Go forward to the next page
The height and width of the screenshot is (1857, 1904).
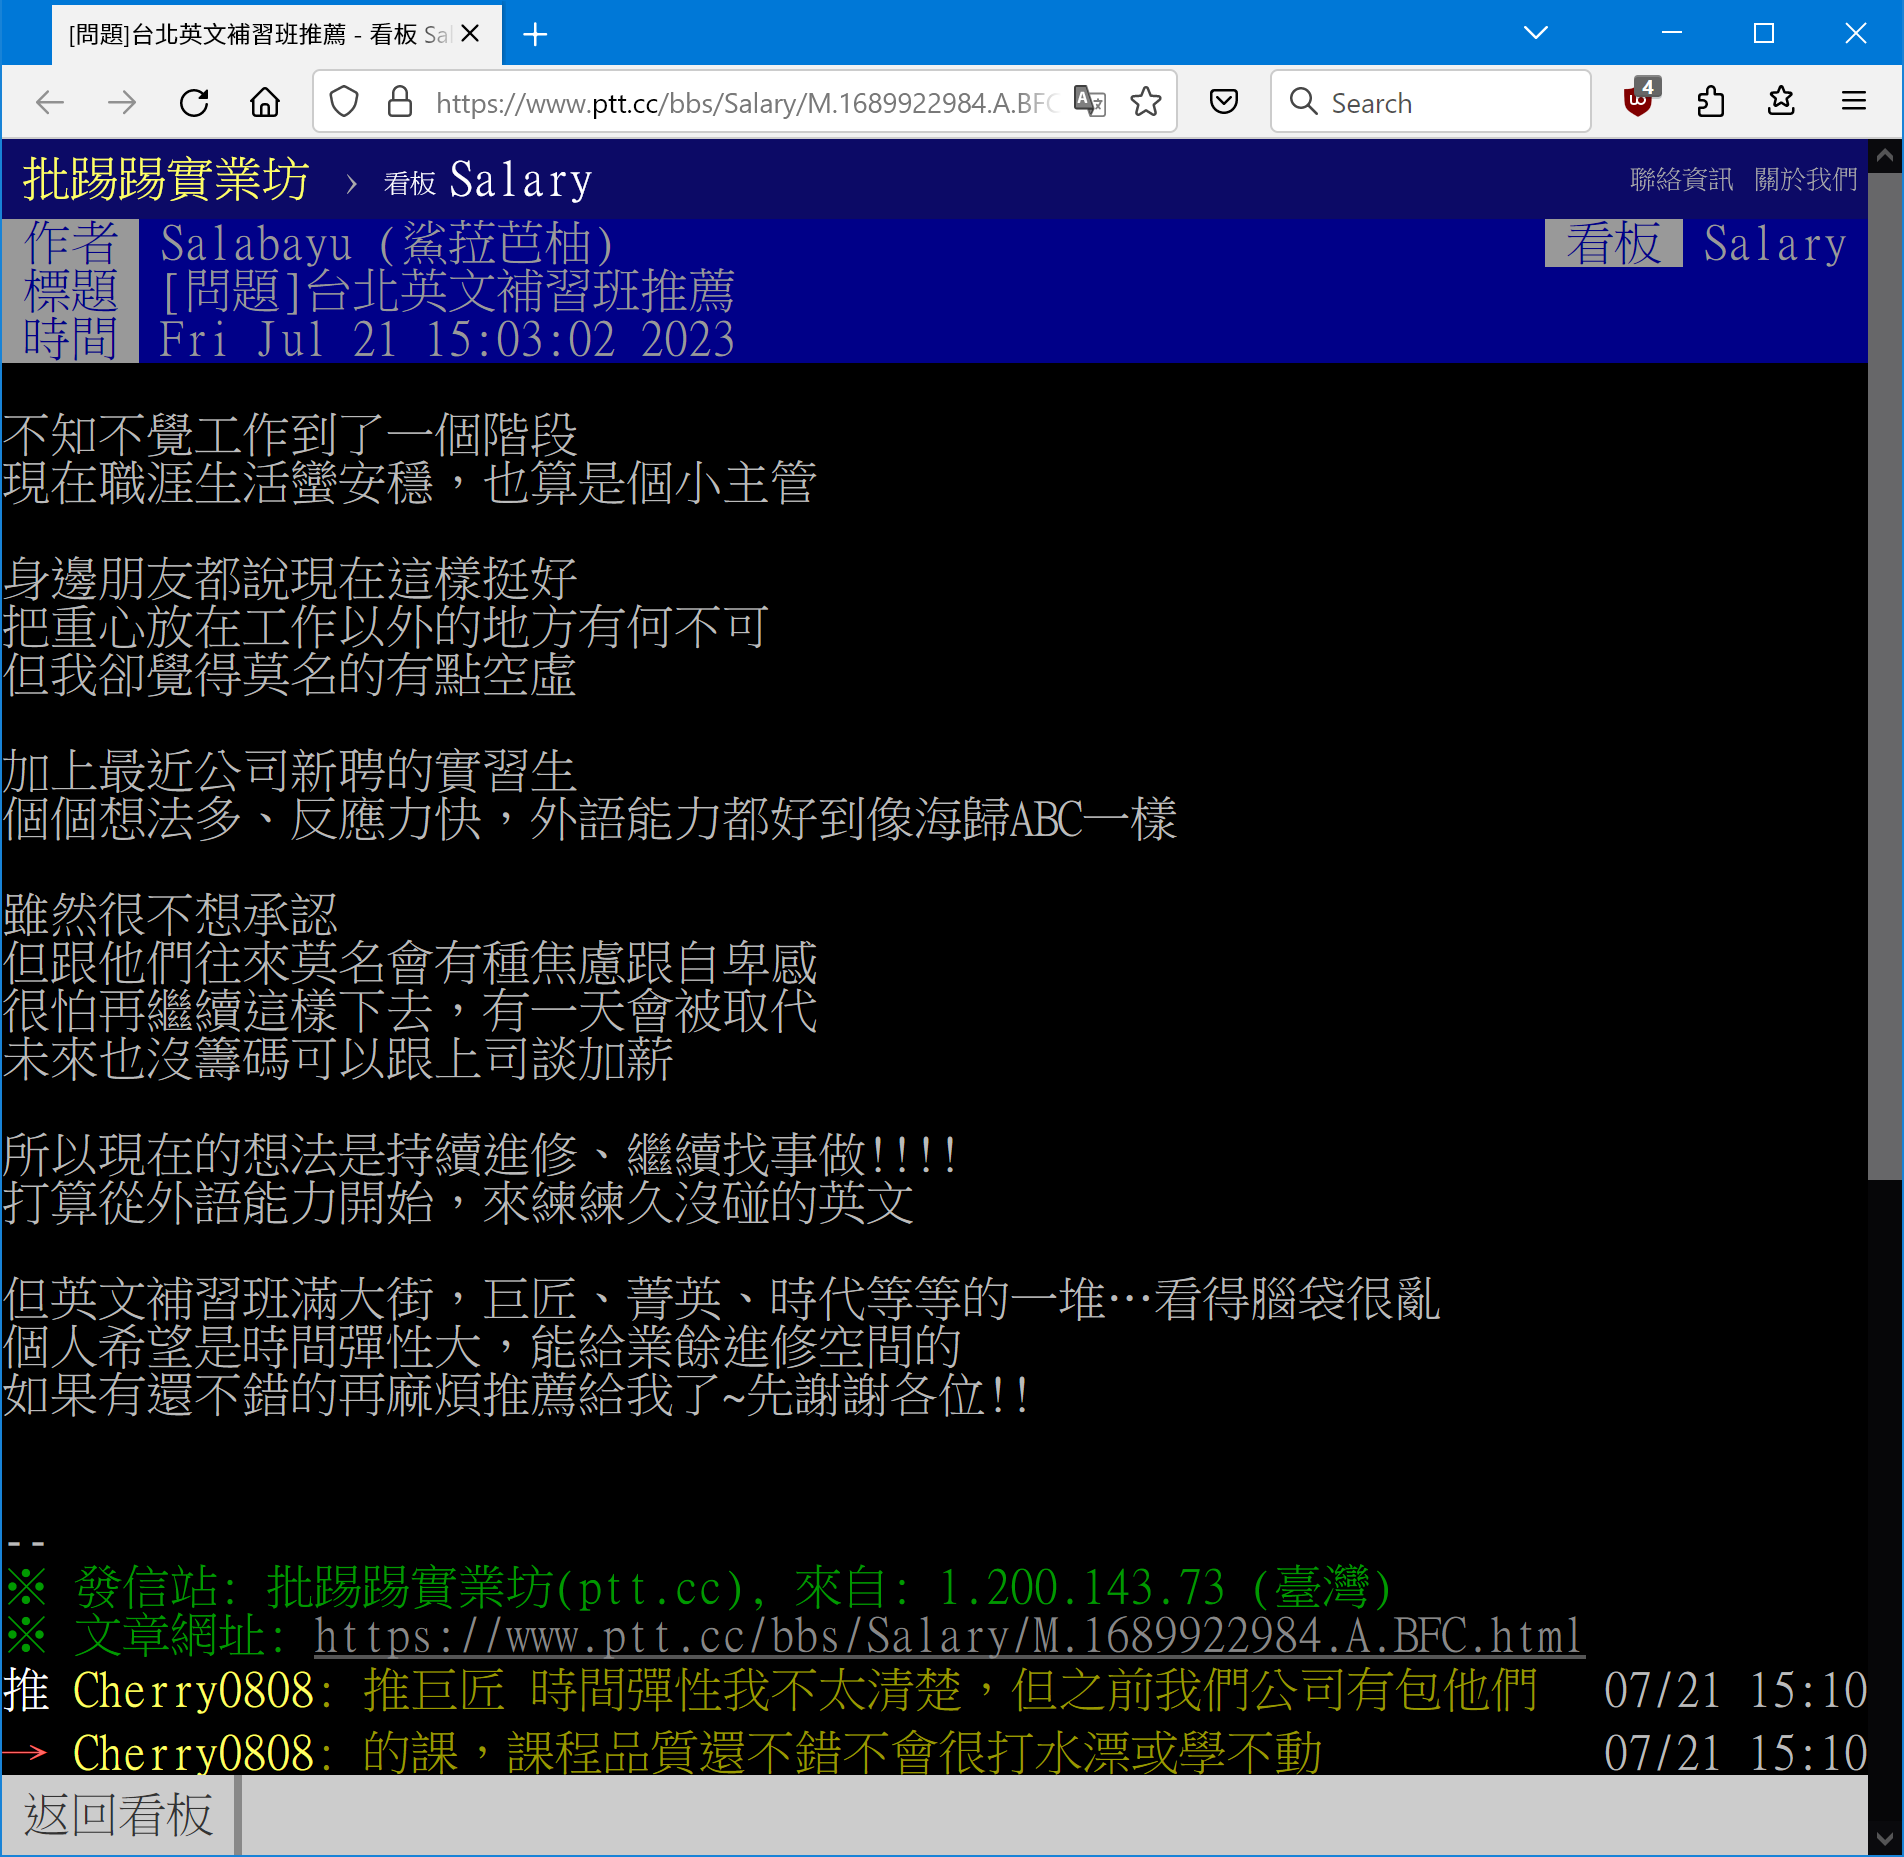click(122, 102)
